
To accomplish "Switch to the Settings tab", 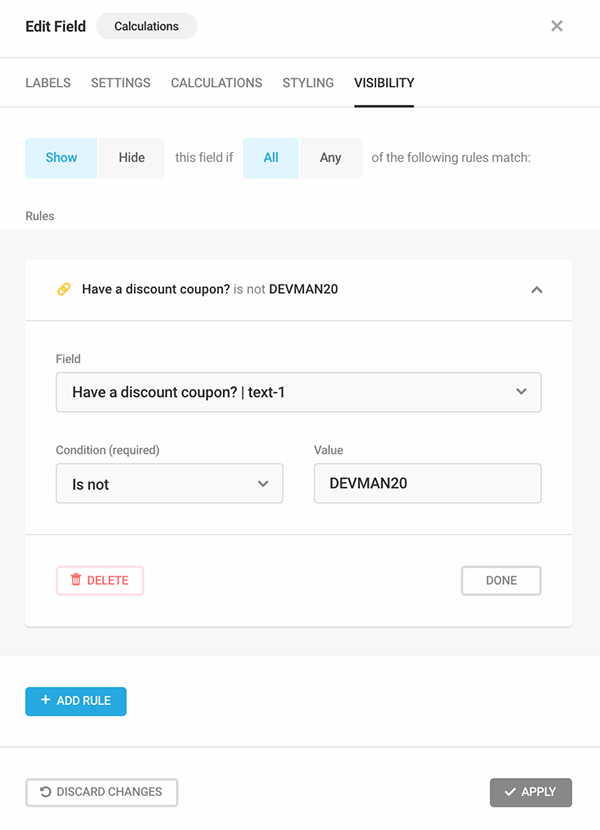I will click(121, 83).
